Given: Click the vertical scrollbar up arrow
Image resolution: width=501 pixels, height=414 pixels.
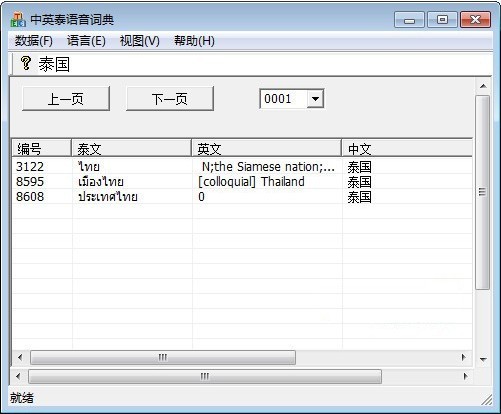Looking at the screenshot, I should pyautogui.click(x=483, y=86).
